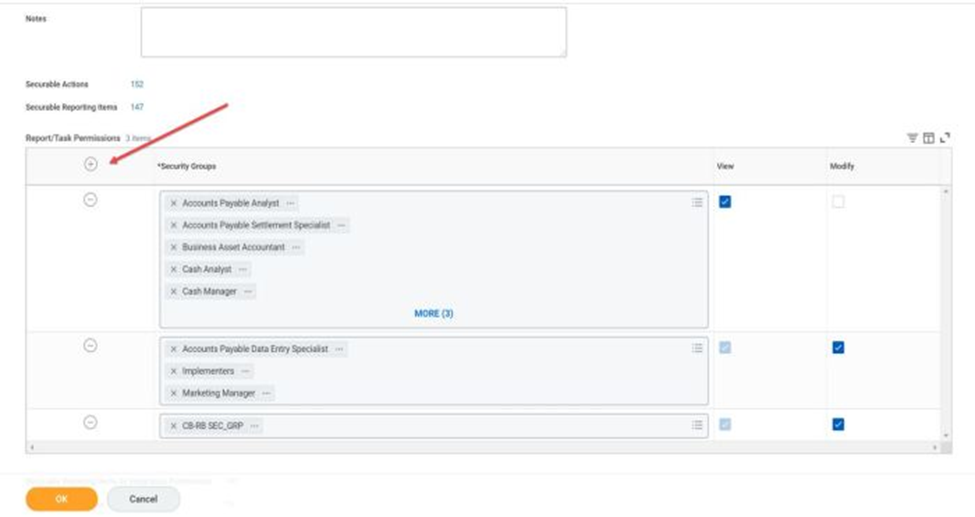Click inside the Notes text area
Image resolution: width=975 pixels, height=517 pixels.
353,32
